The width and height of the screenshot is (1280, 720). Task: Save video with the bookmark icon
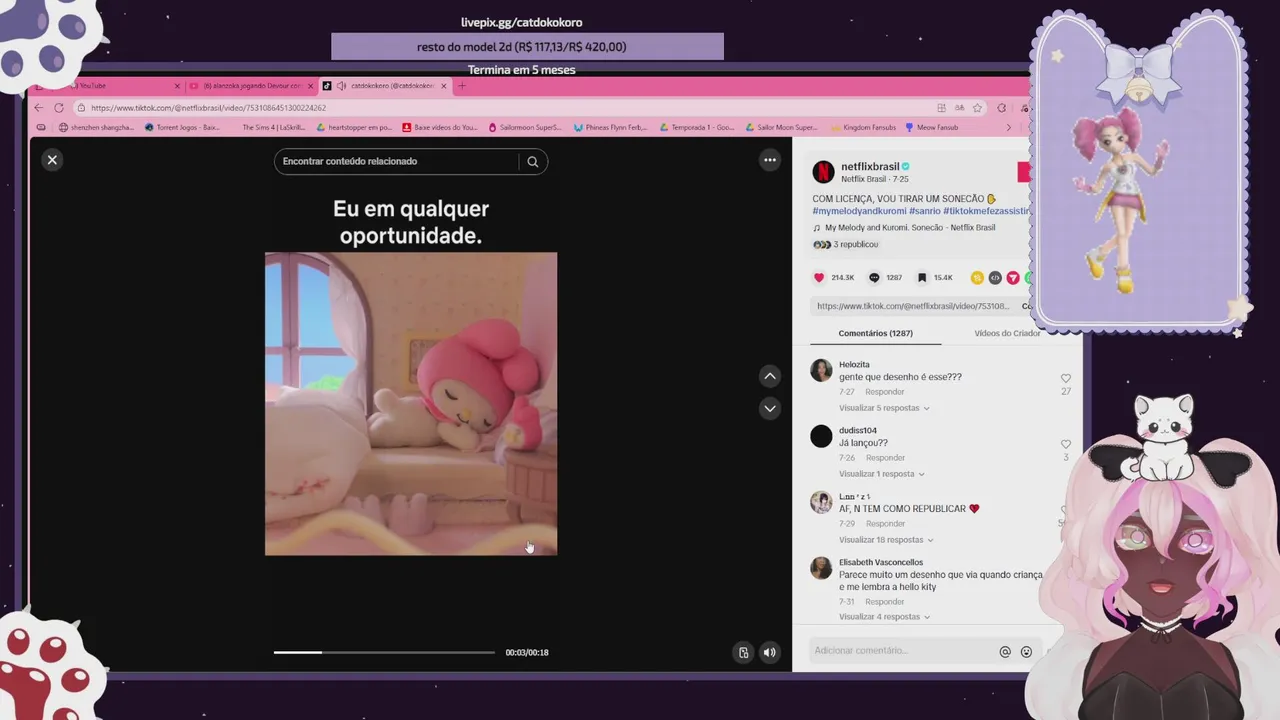click(922, 278)
